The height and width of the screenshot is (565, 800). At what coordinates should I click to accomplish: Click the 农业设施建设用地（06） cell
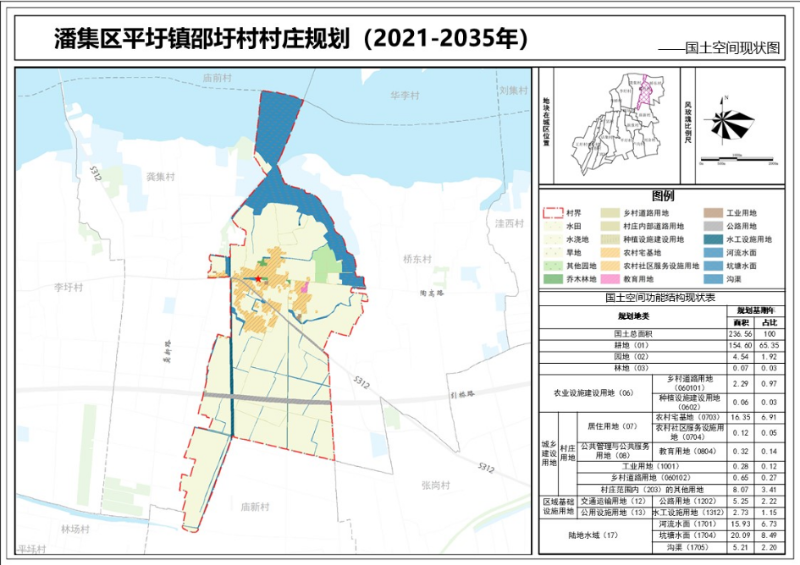[594, 393]
